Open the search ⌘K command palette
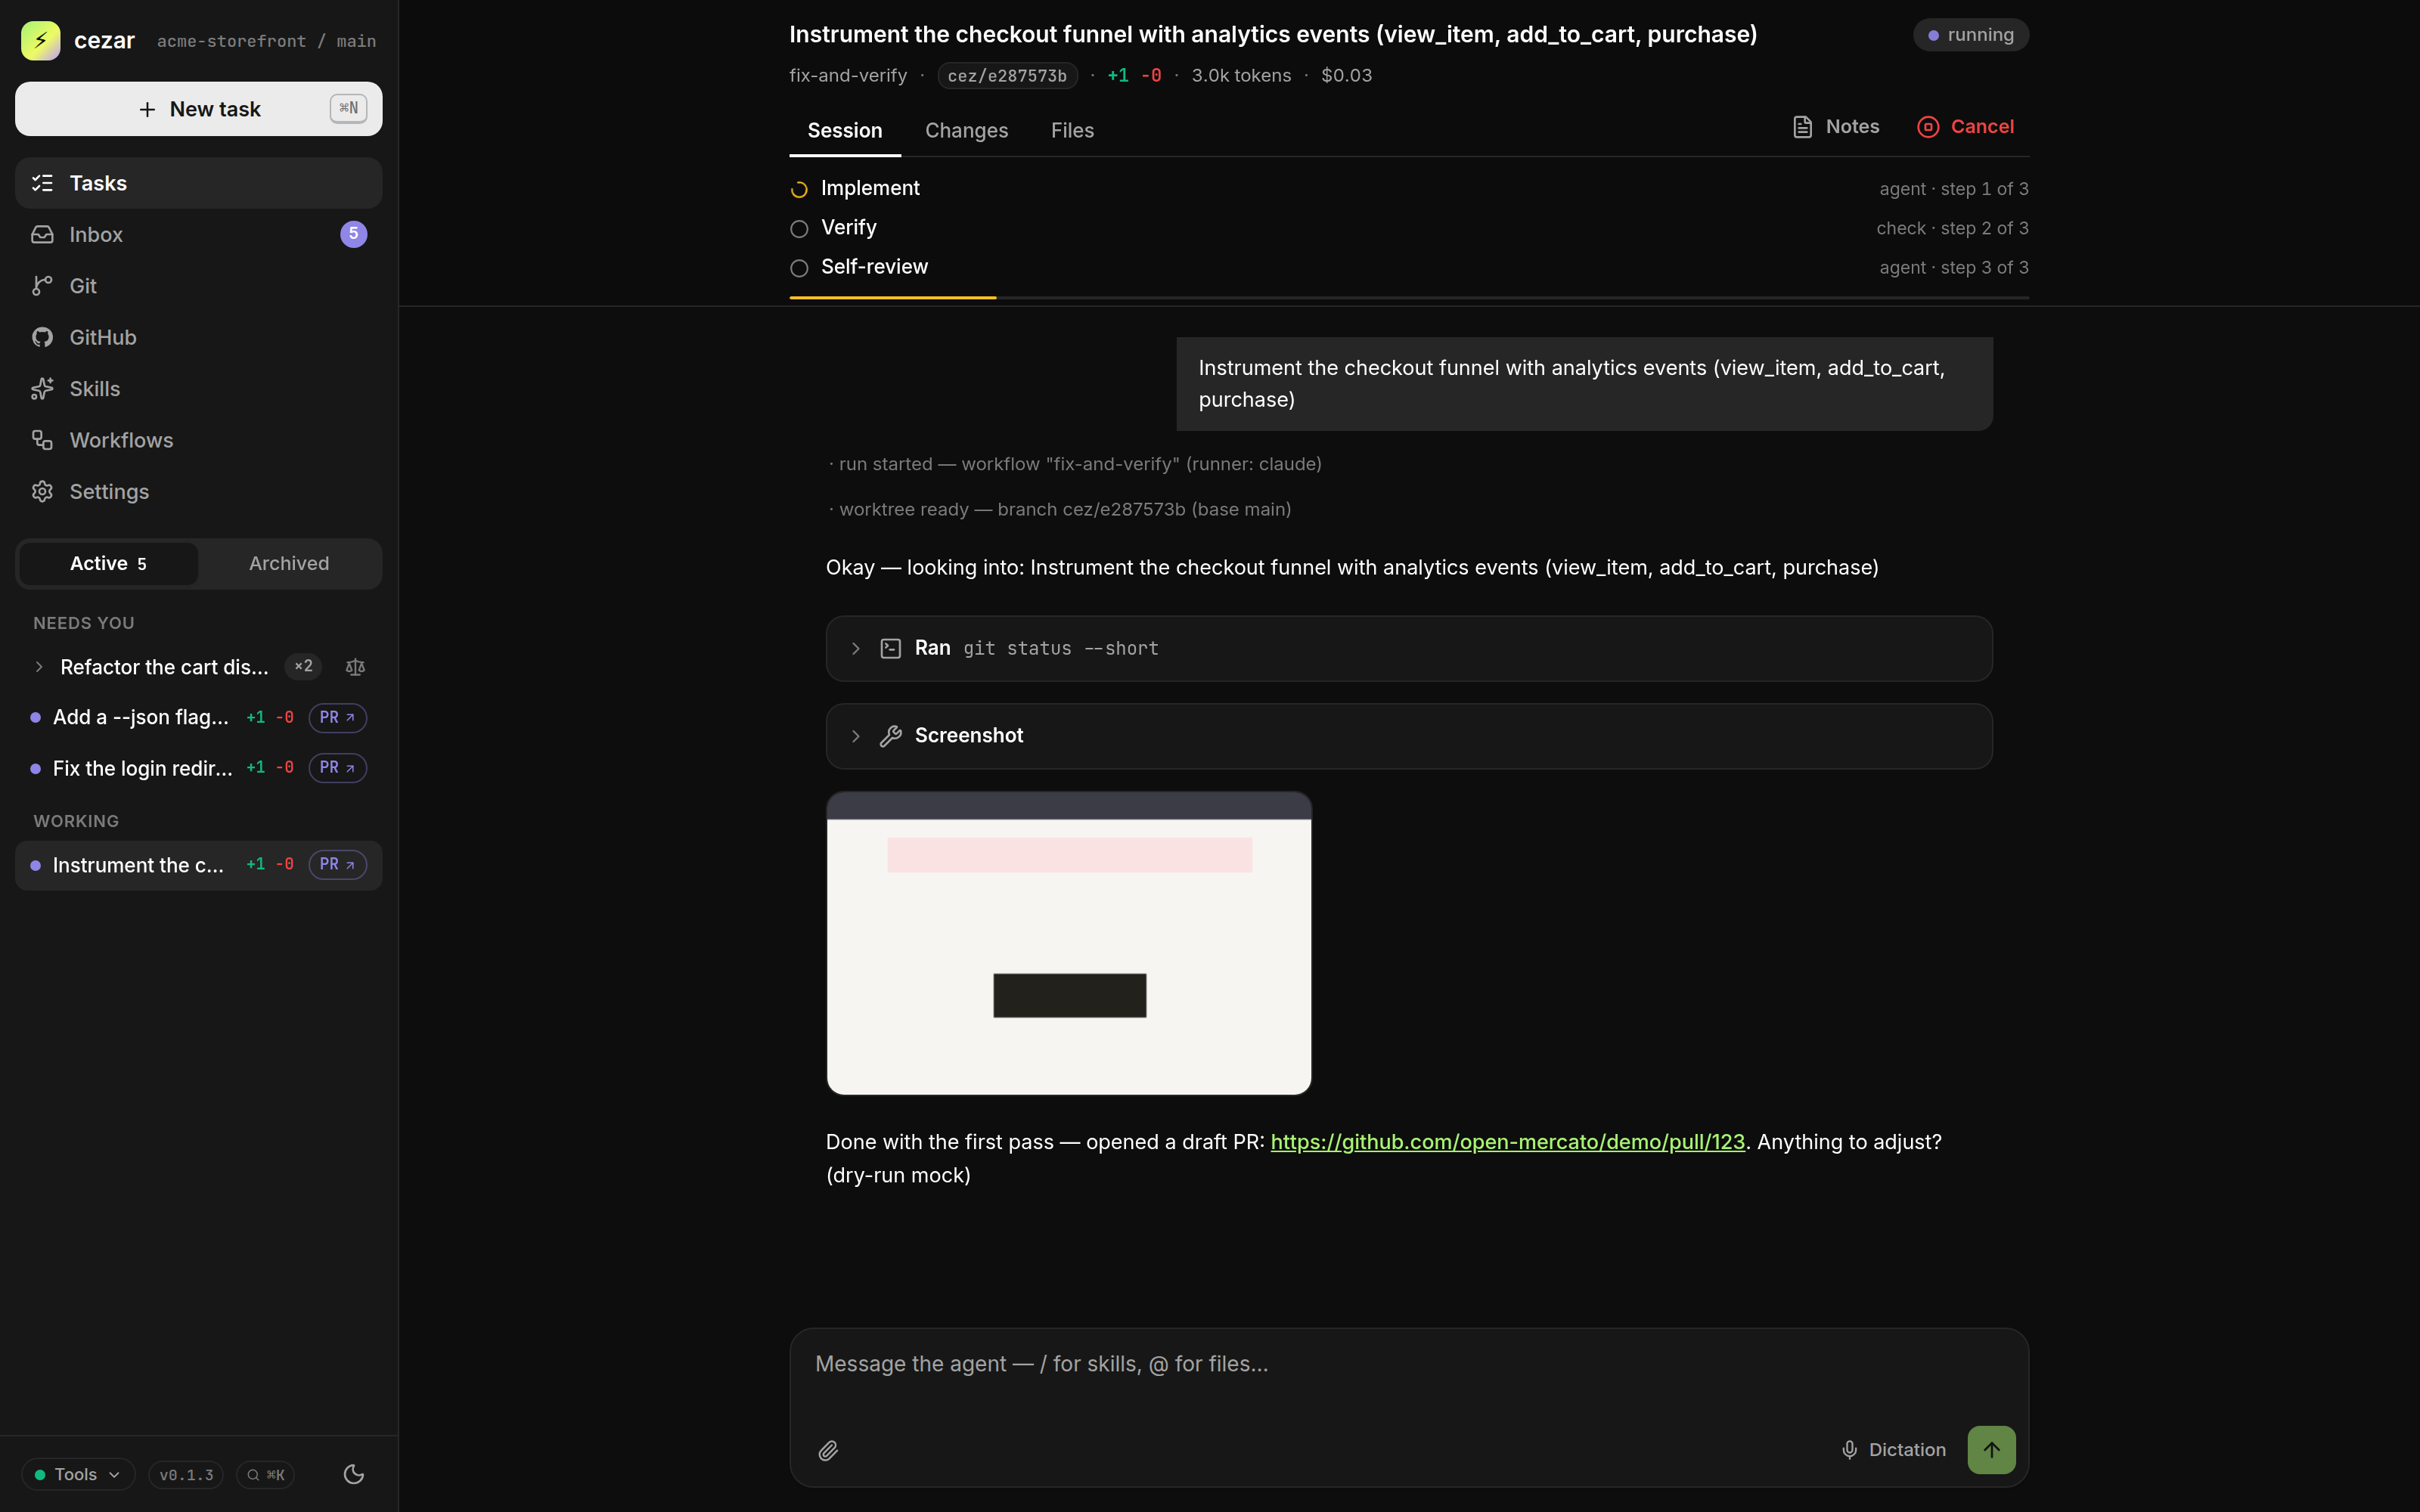Screen dimensions: 2420x1512 pyautogui.click(x=265, y=1474)
